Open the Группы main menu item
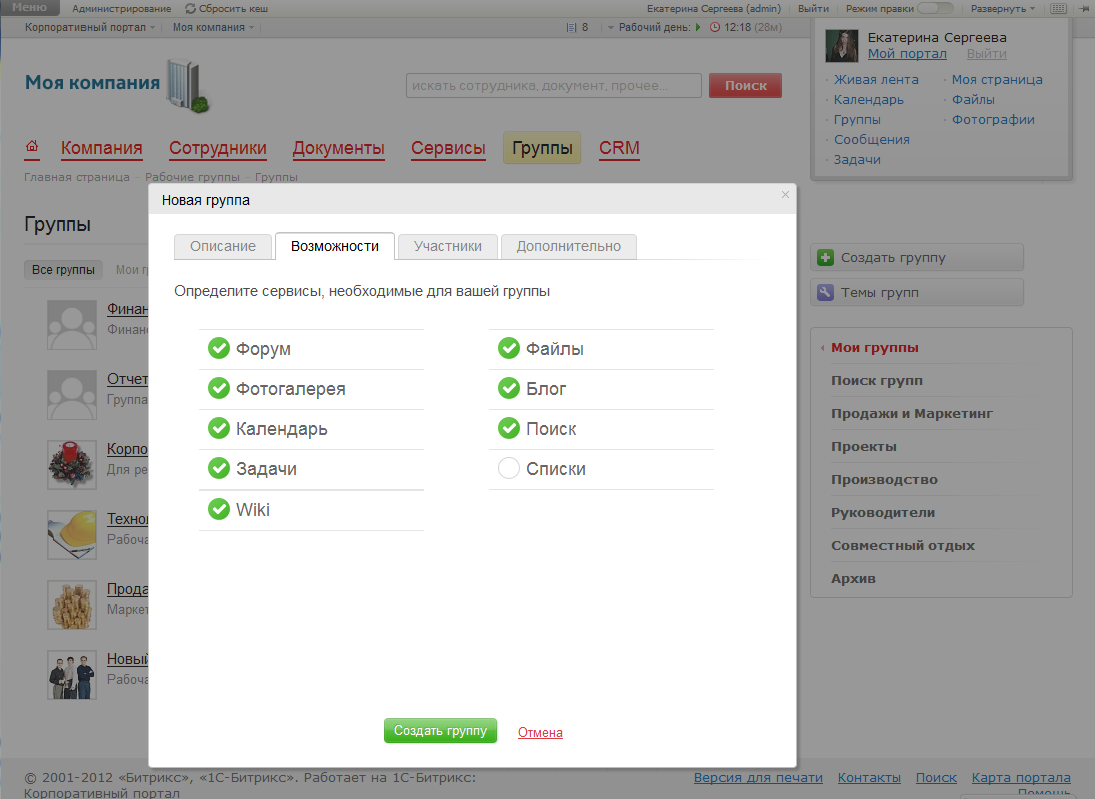Image resolution: width=1095 pixels, height=799 pixels. click(542, 148)
